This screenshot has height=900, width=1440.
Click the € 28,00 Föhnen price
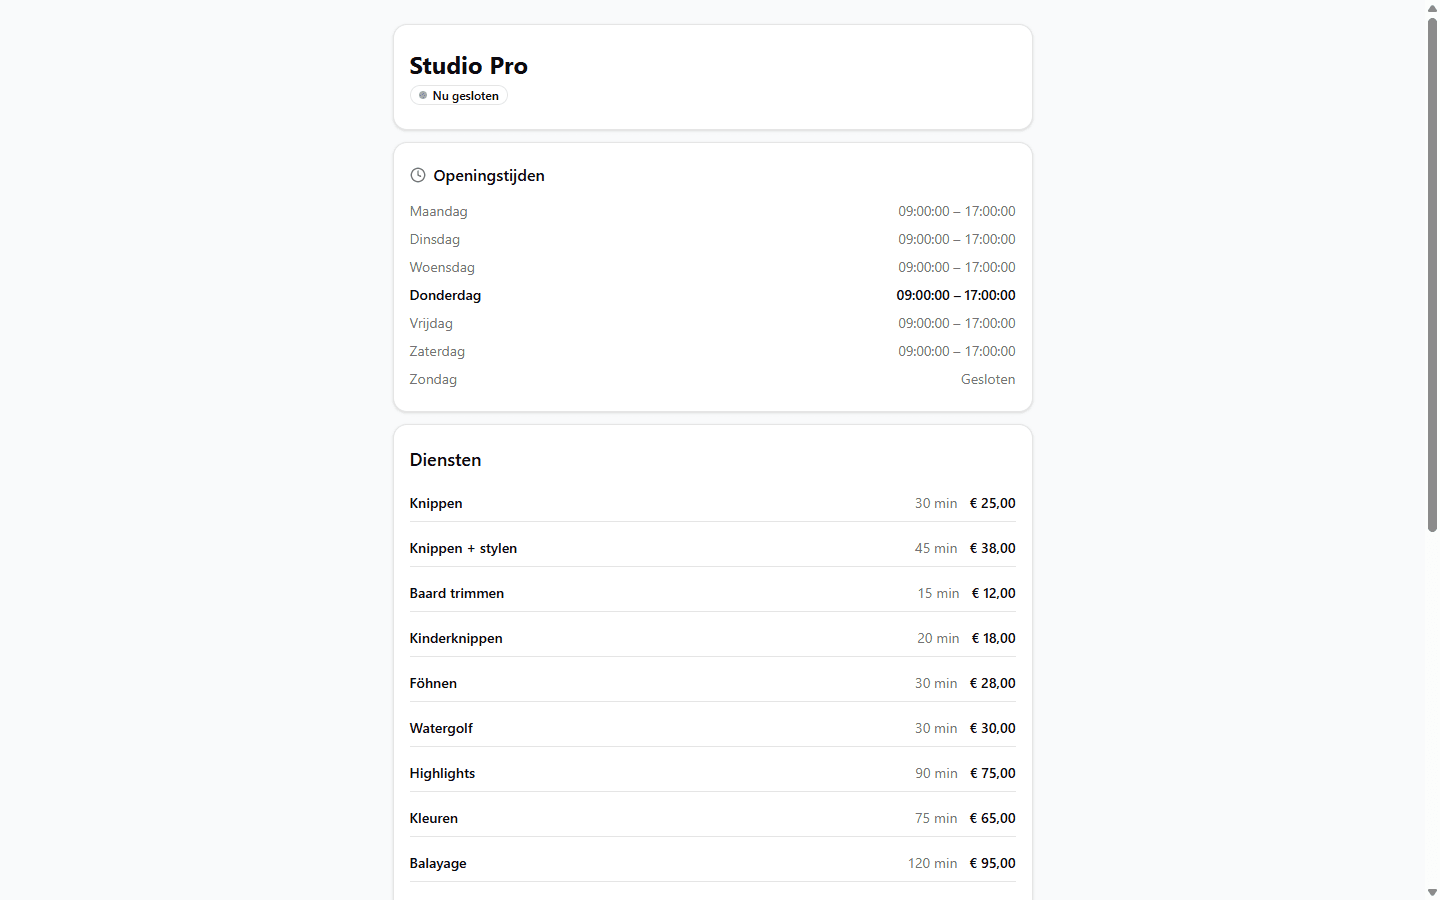coord(993,683)
